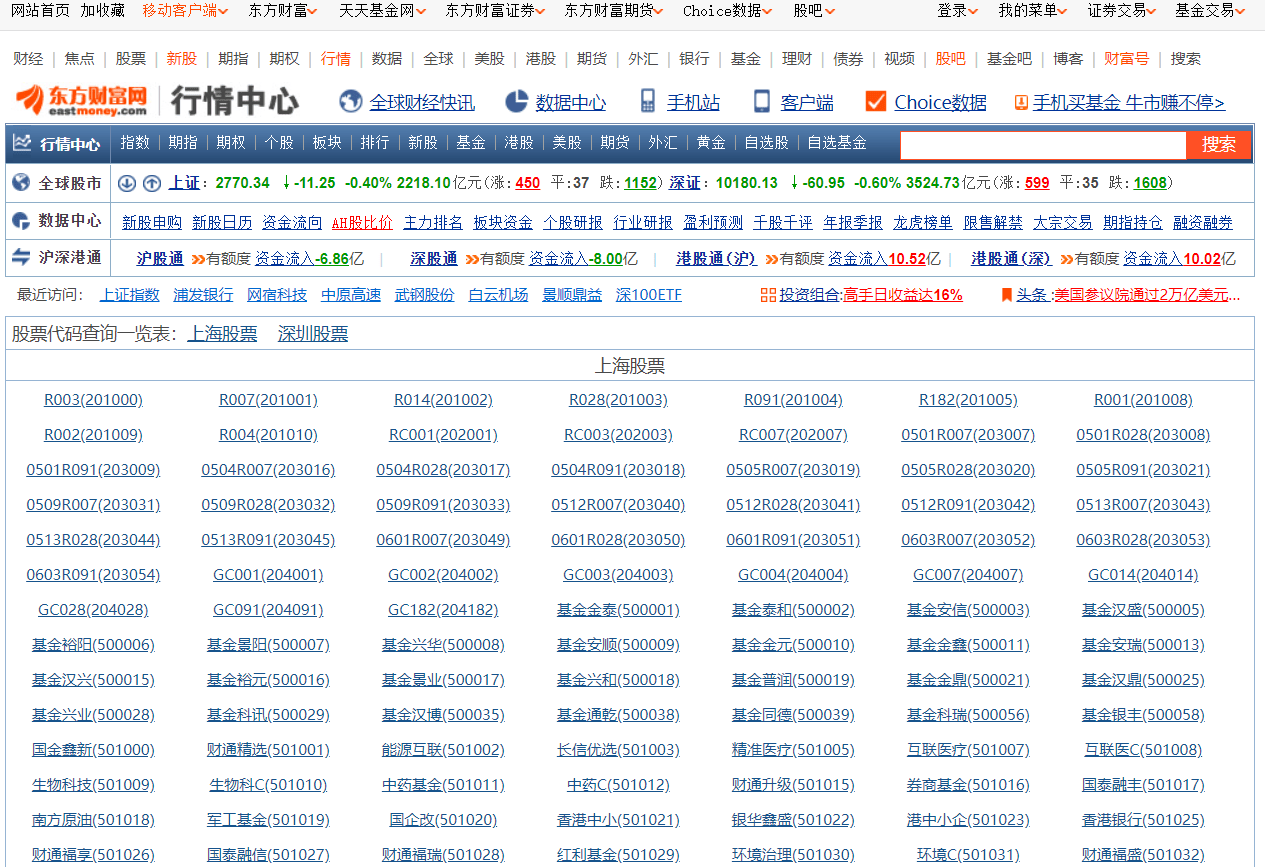Click the tablet icon beside 客户端
1265x867 pixels.
[762, 102]
